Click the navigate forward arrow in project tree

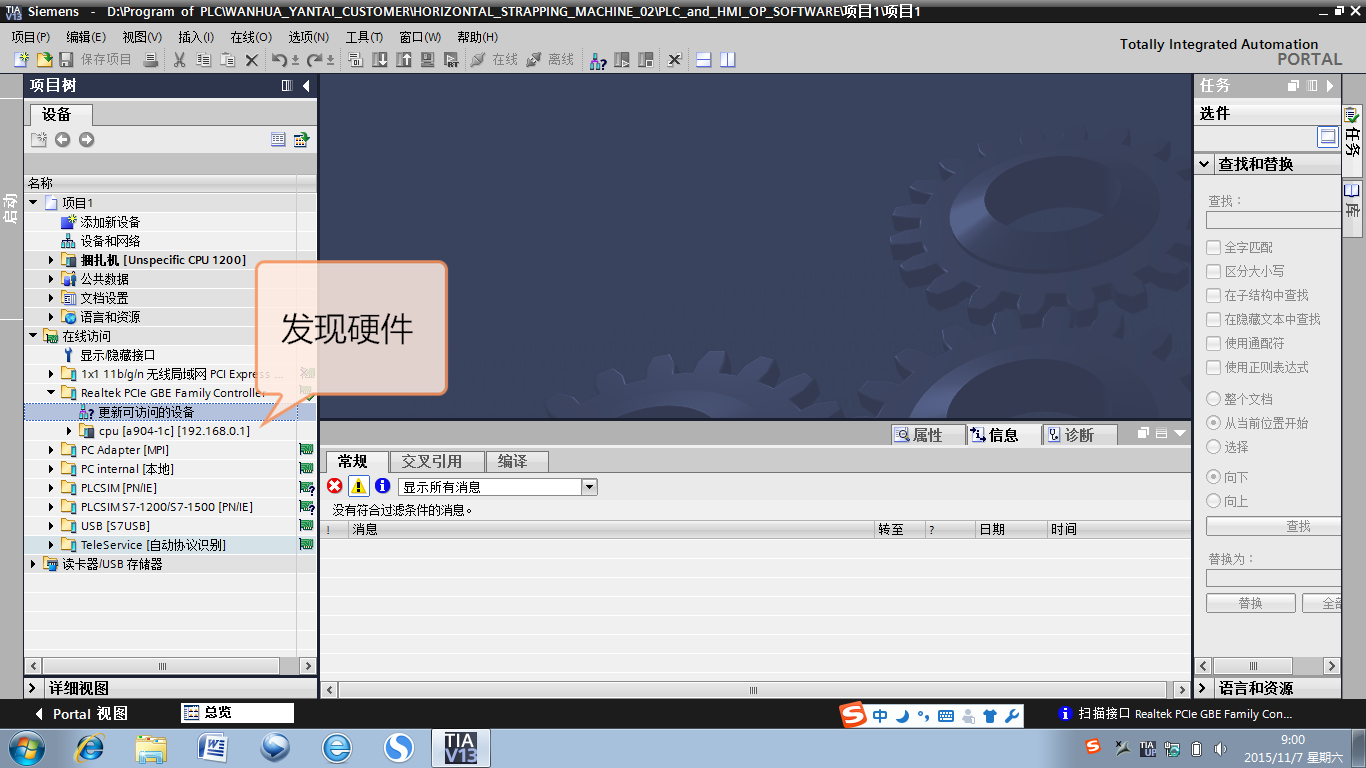87,140
